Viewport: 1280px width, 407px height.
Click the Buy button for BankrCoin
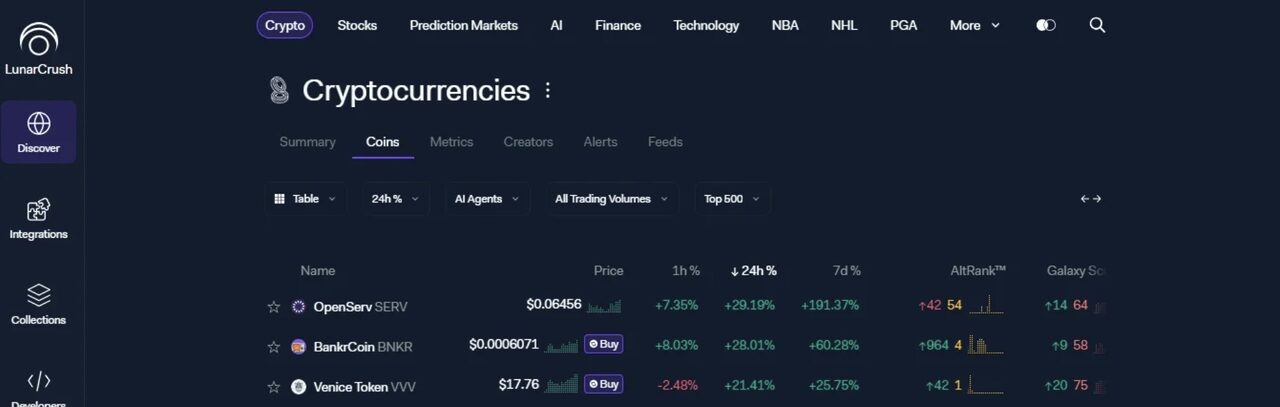[x=604, y=344]
